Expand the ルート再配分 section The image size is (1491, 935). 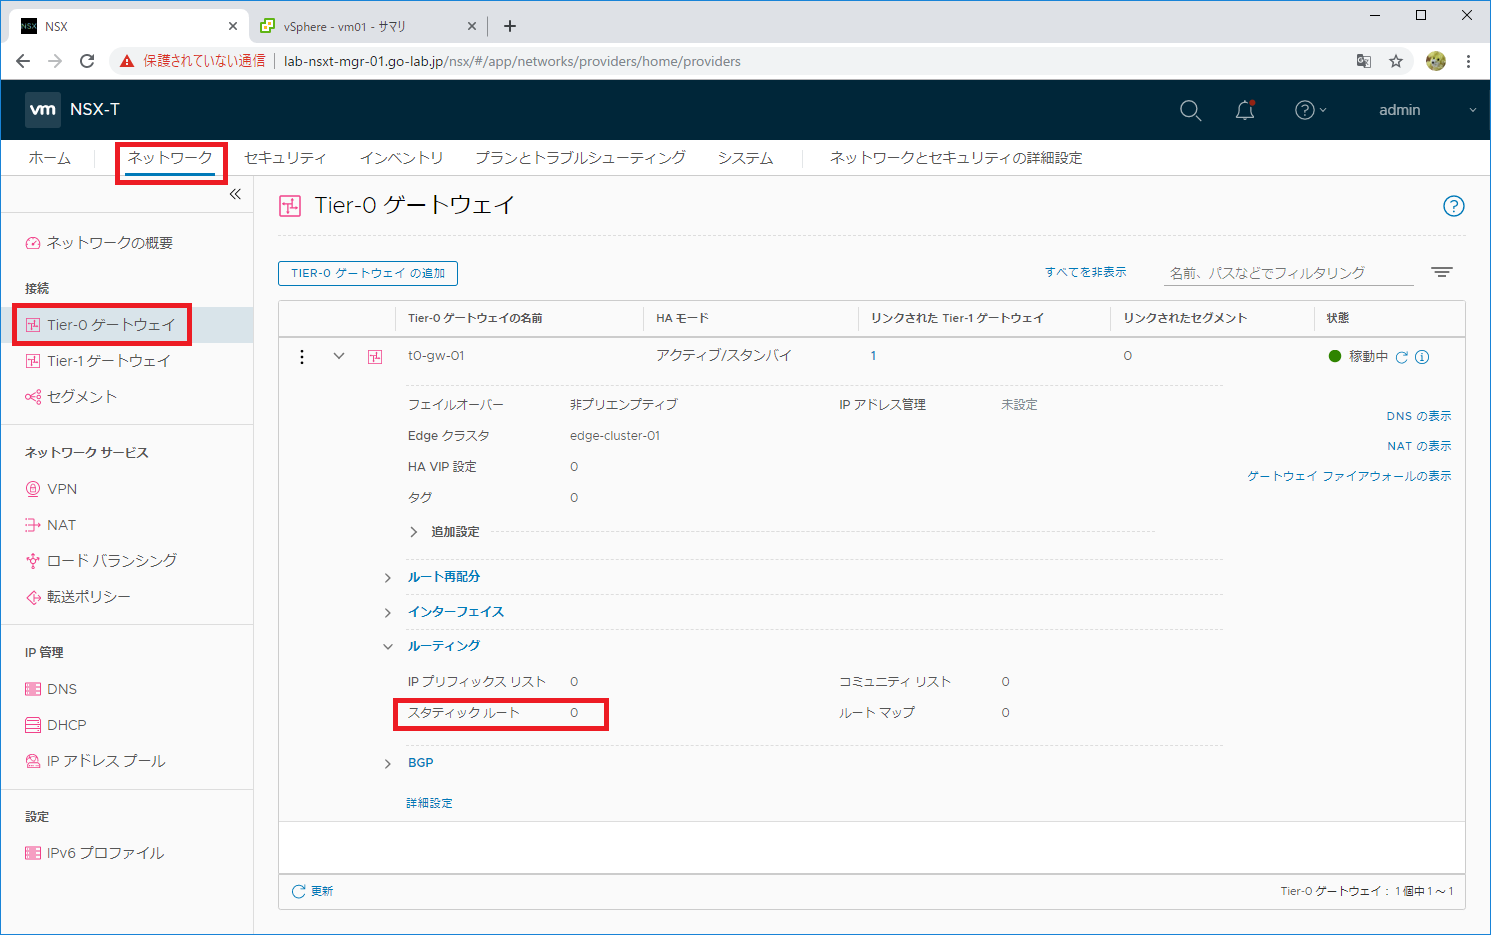(388, 578)
